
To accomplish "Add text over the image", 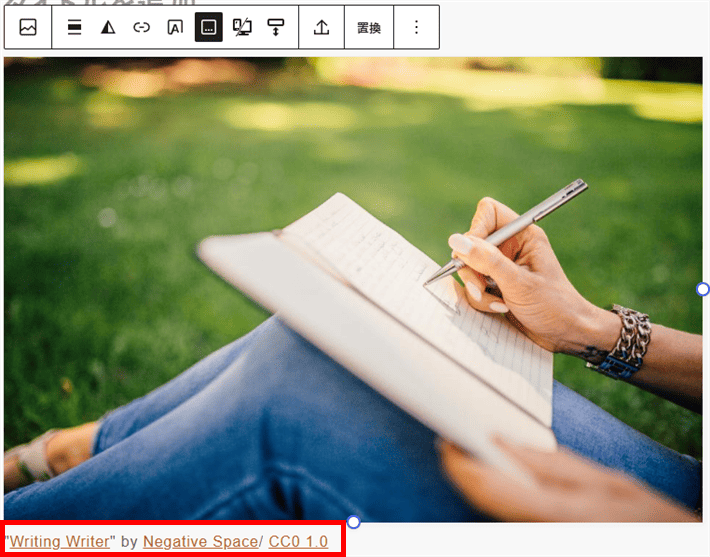I will click(175, 27).
